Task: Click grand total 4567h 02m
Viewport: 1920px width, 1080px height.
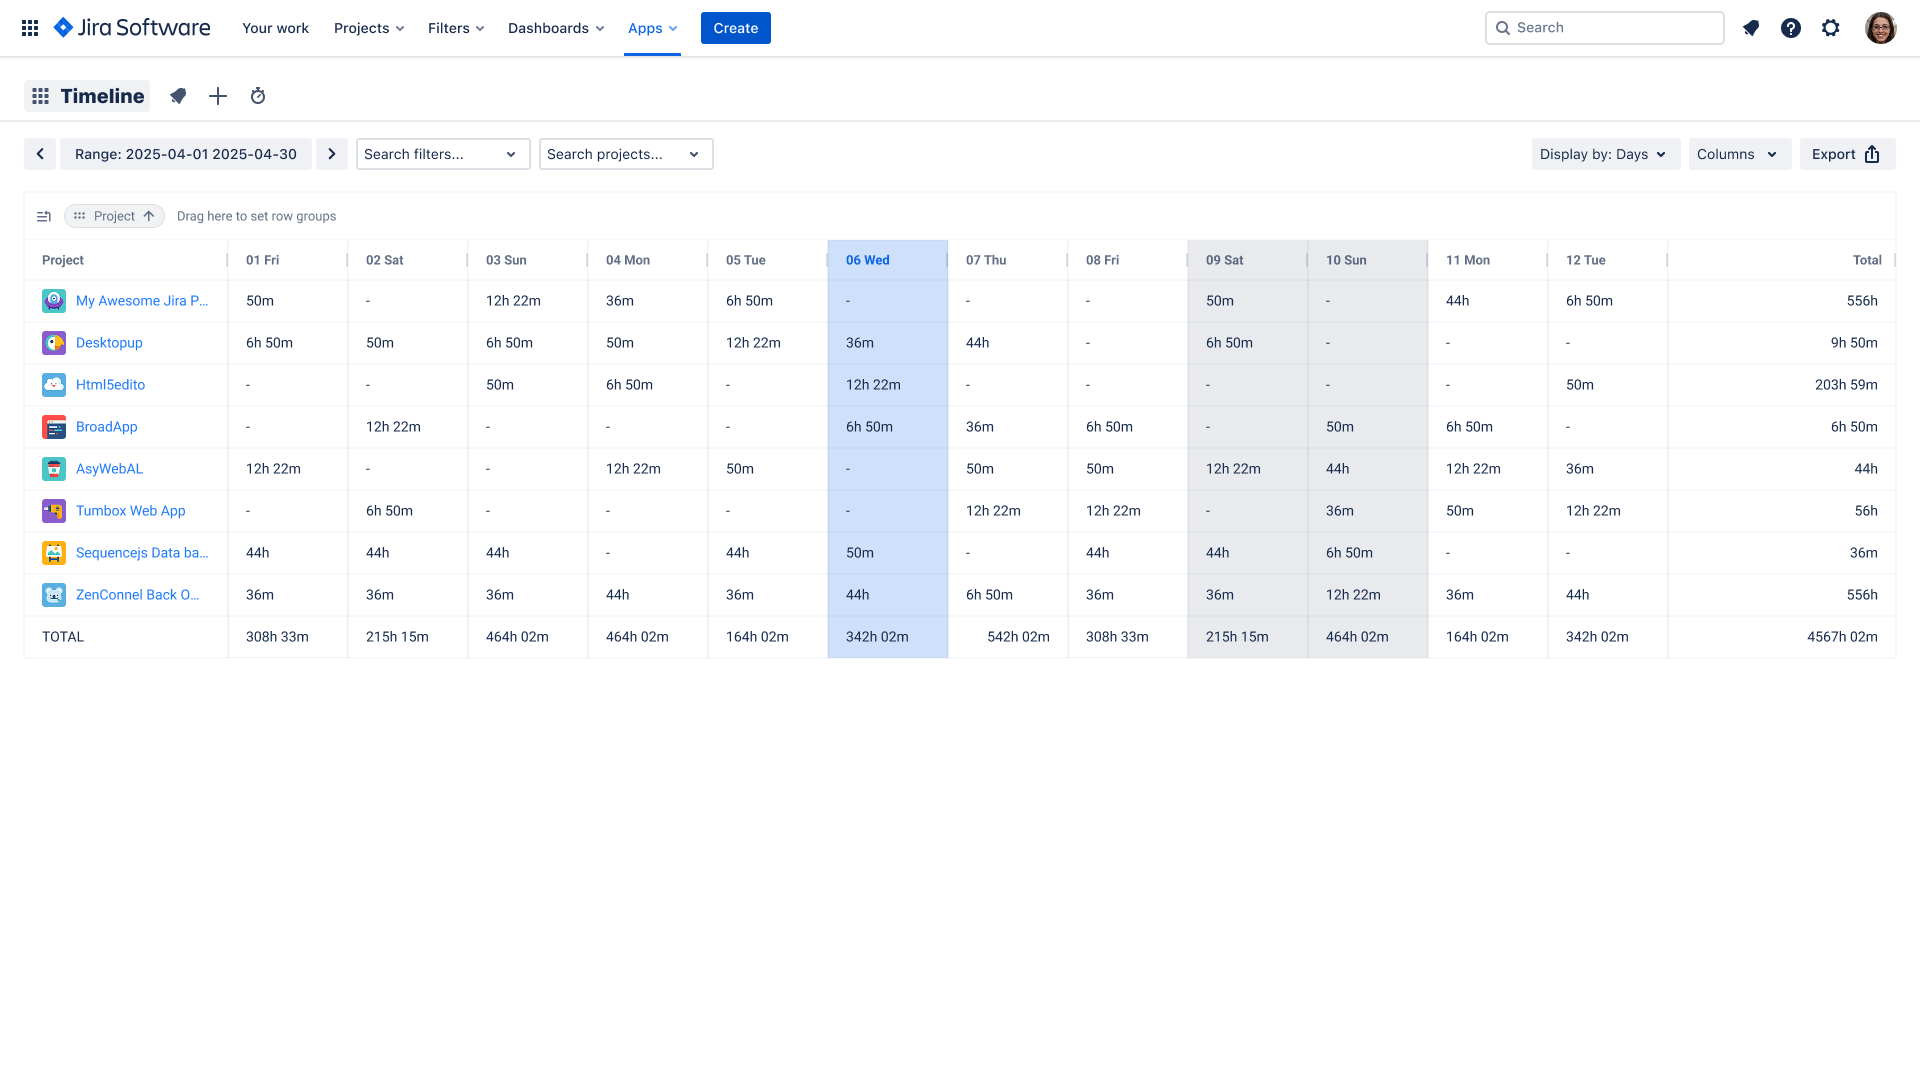Action: click(x=1842, y=637)
